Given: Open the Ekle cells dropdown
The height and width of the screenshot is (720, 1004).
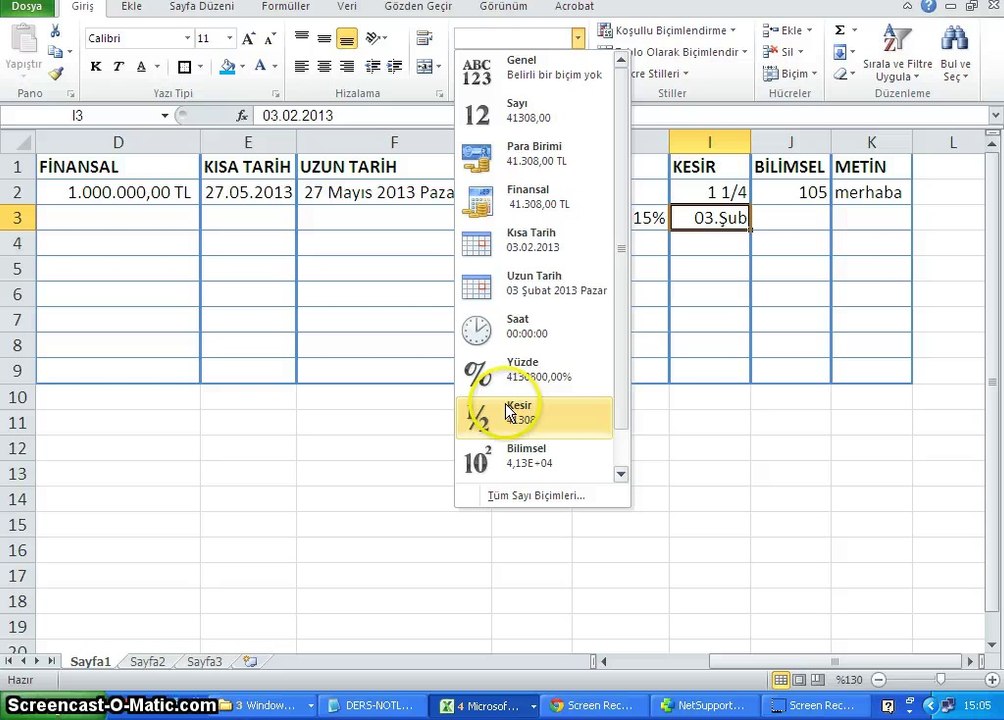Looking at the screenshot, I should click(x=788, y=30).
